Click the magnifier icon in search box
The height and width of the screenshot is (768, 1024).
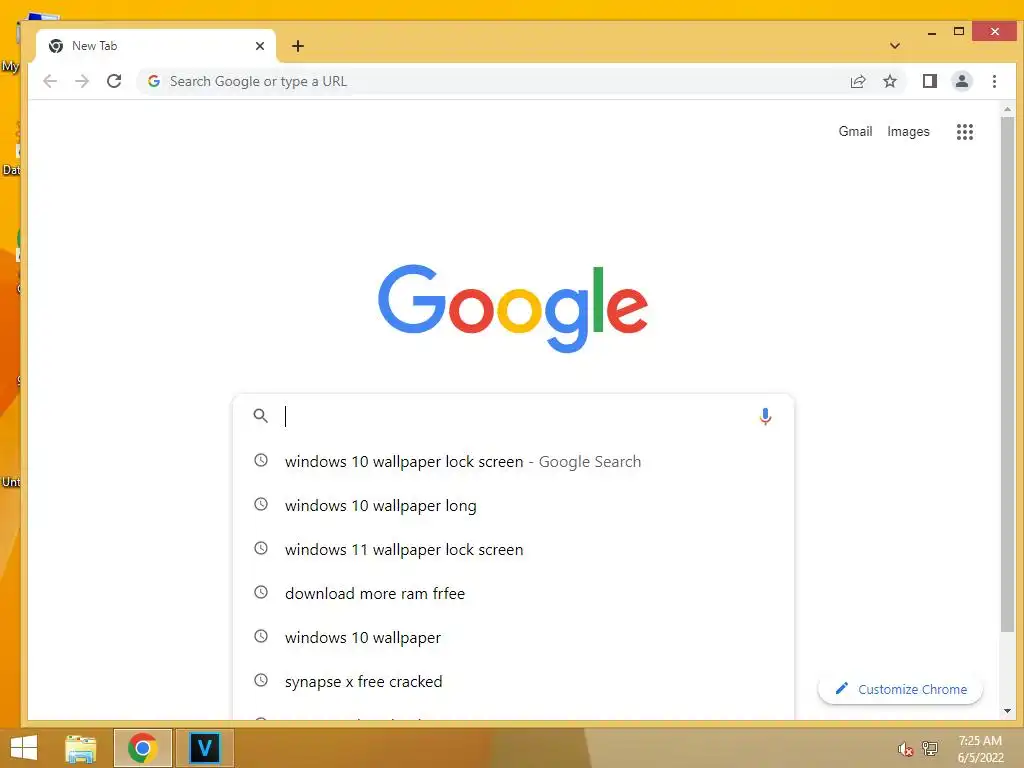point(261,416)
